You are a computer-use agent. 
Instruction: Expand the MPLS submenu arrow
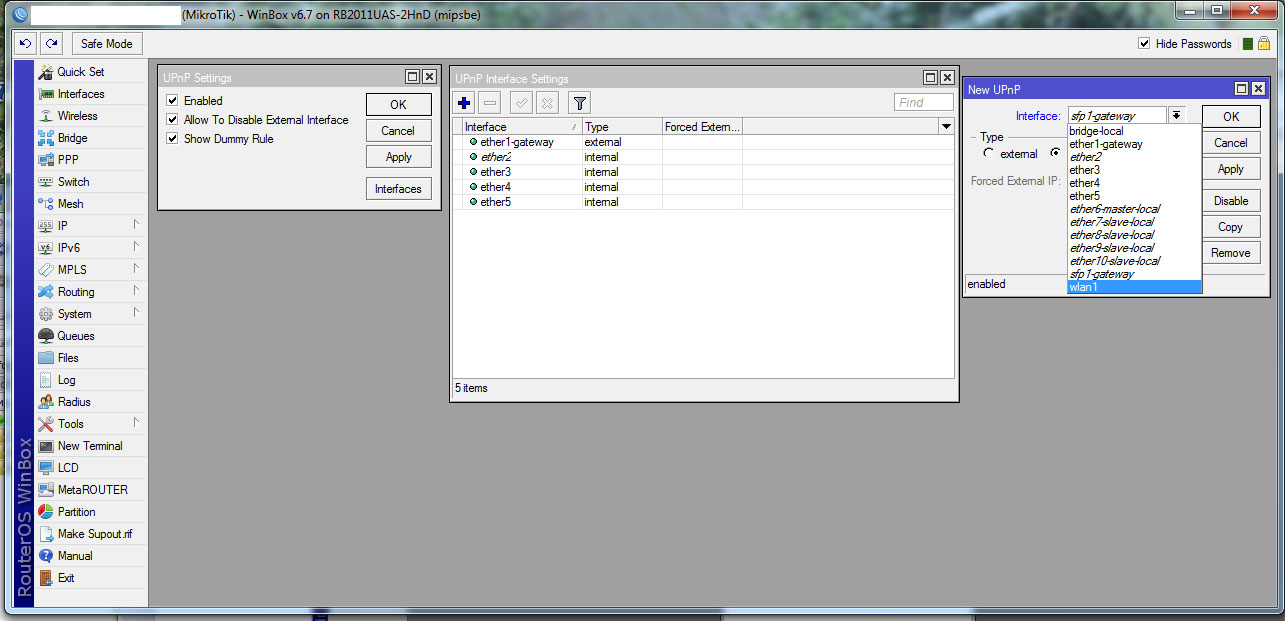coord(135,269)
